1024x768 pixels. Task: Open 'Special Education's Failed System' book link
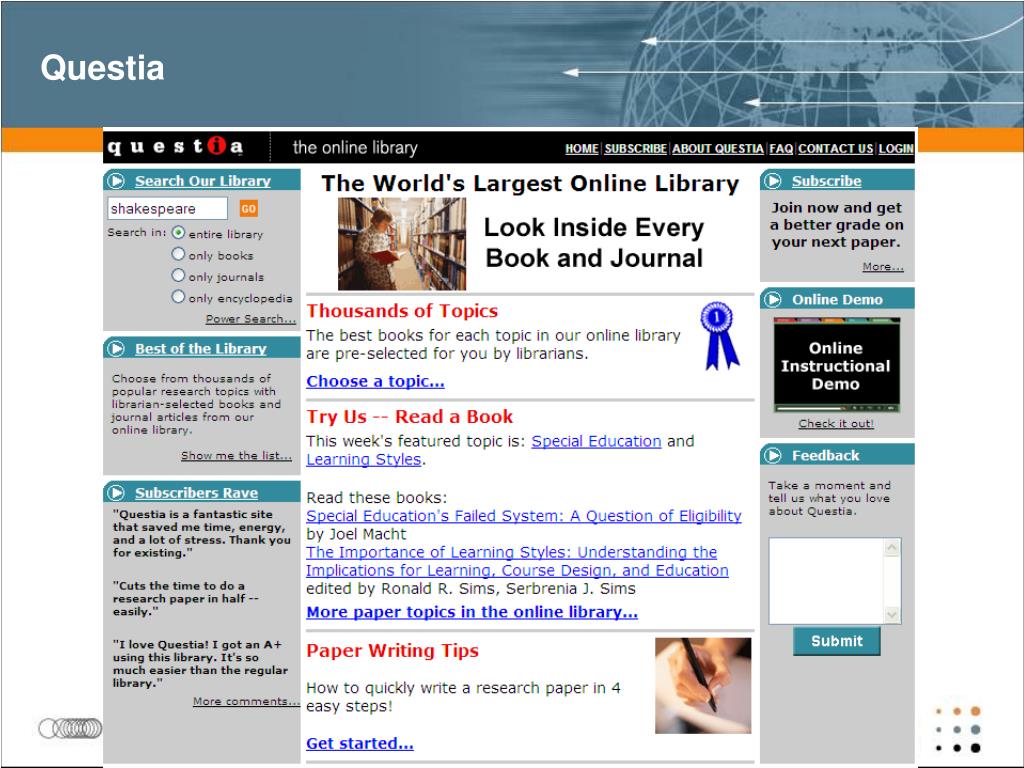(524, 516)
